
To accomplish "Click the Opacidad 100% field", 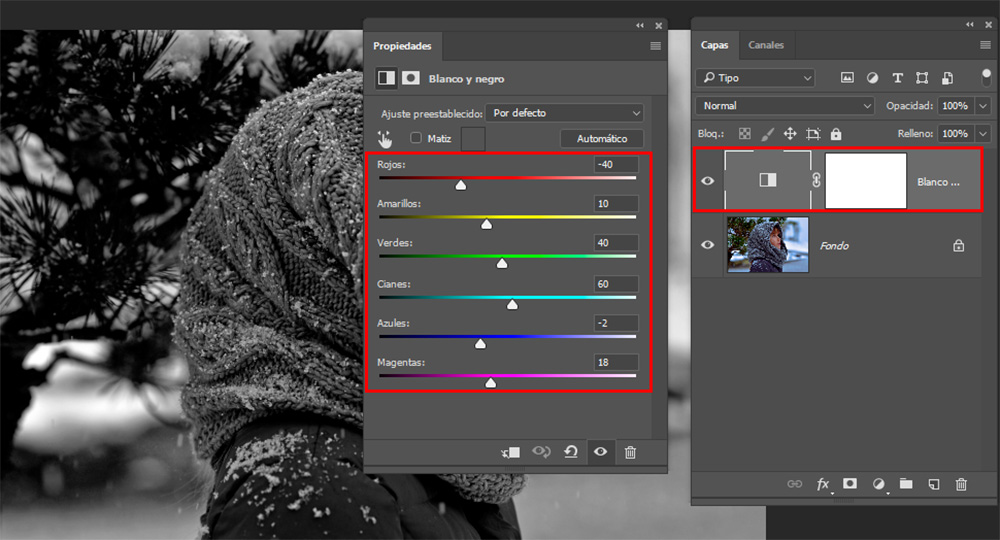I will coord(957,106).
